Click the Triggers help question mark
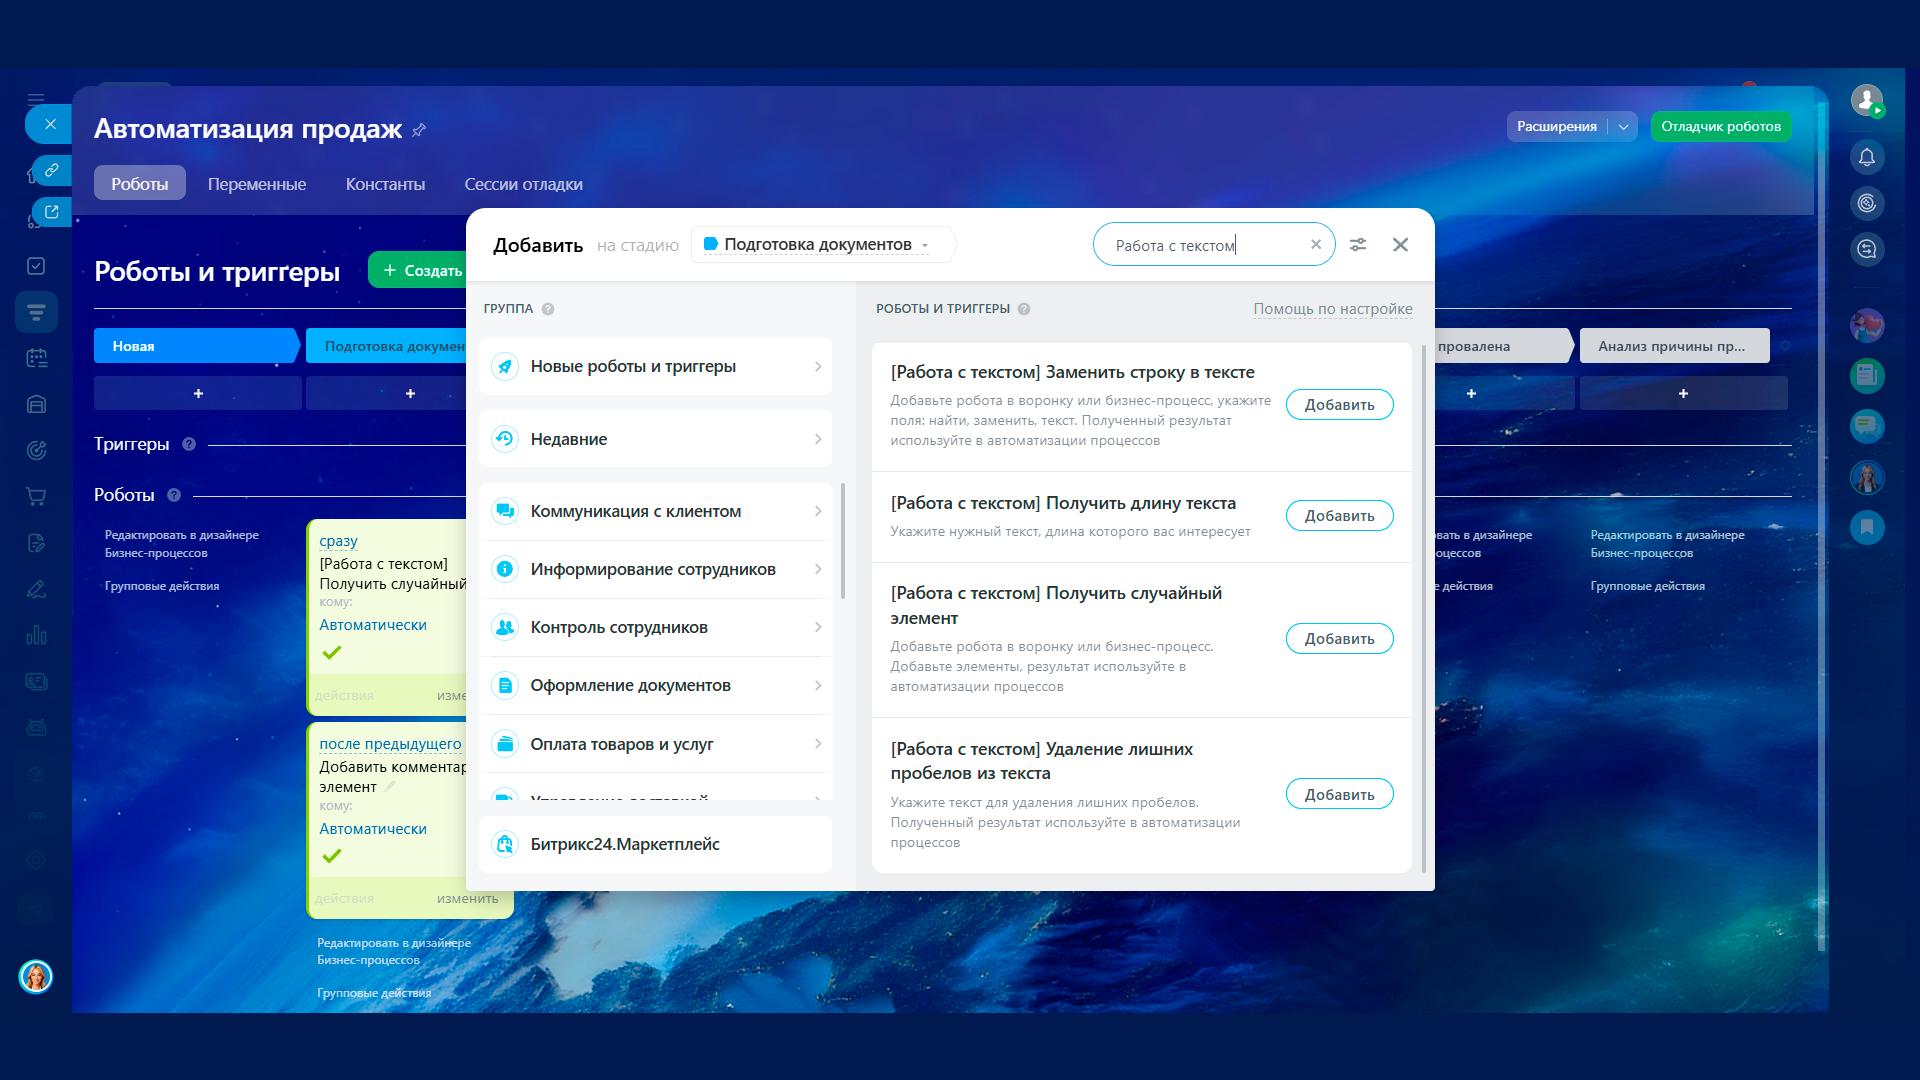 point(189,444)
